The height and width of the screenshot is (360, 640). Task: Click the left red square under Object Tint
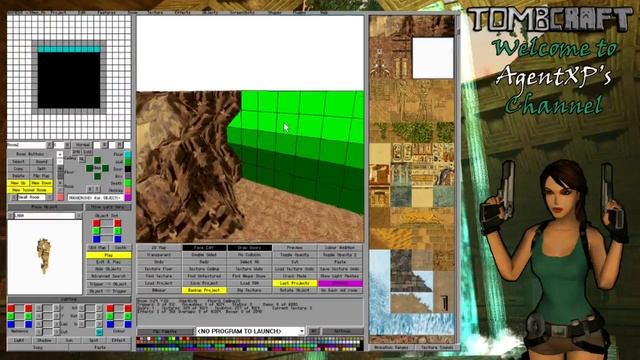point(96,223)
